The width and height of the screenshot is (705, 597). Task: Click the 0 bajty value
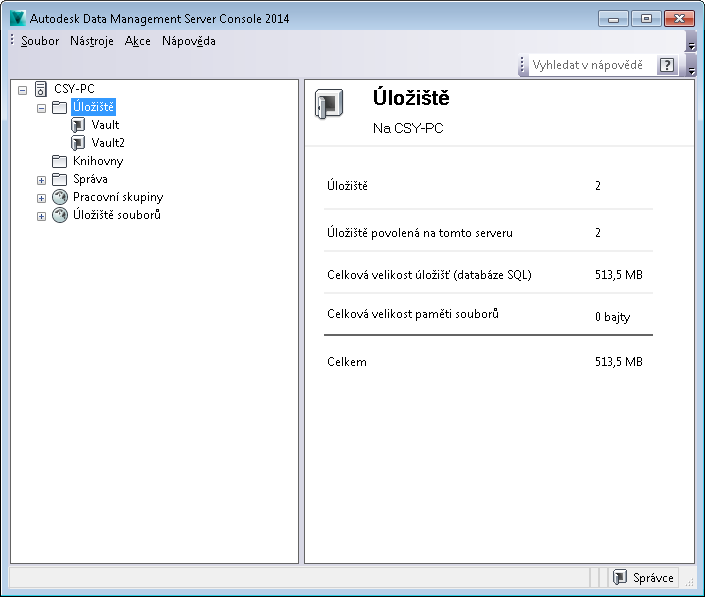coord(612,317)
